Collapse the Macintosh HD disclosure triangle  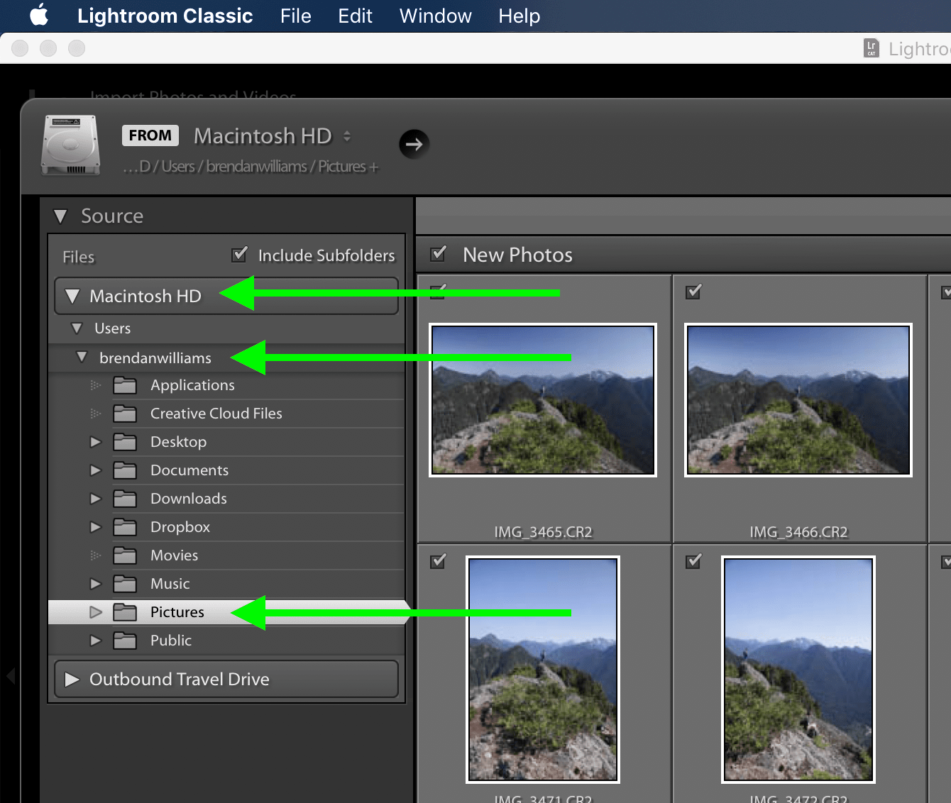[71, 295]
